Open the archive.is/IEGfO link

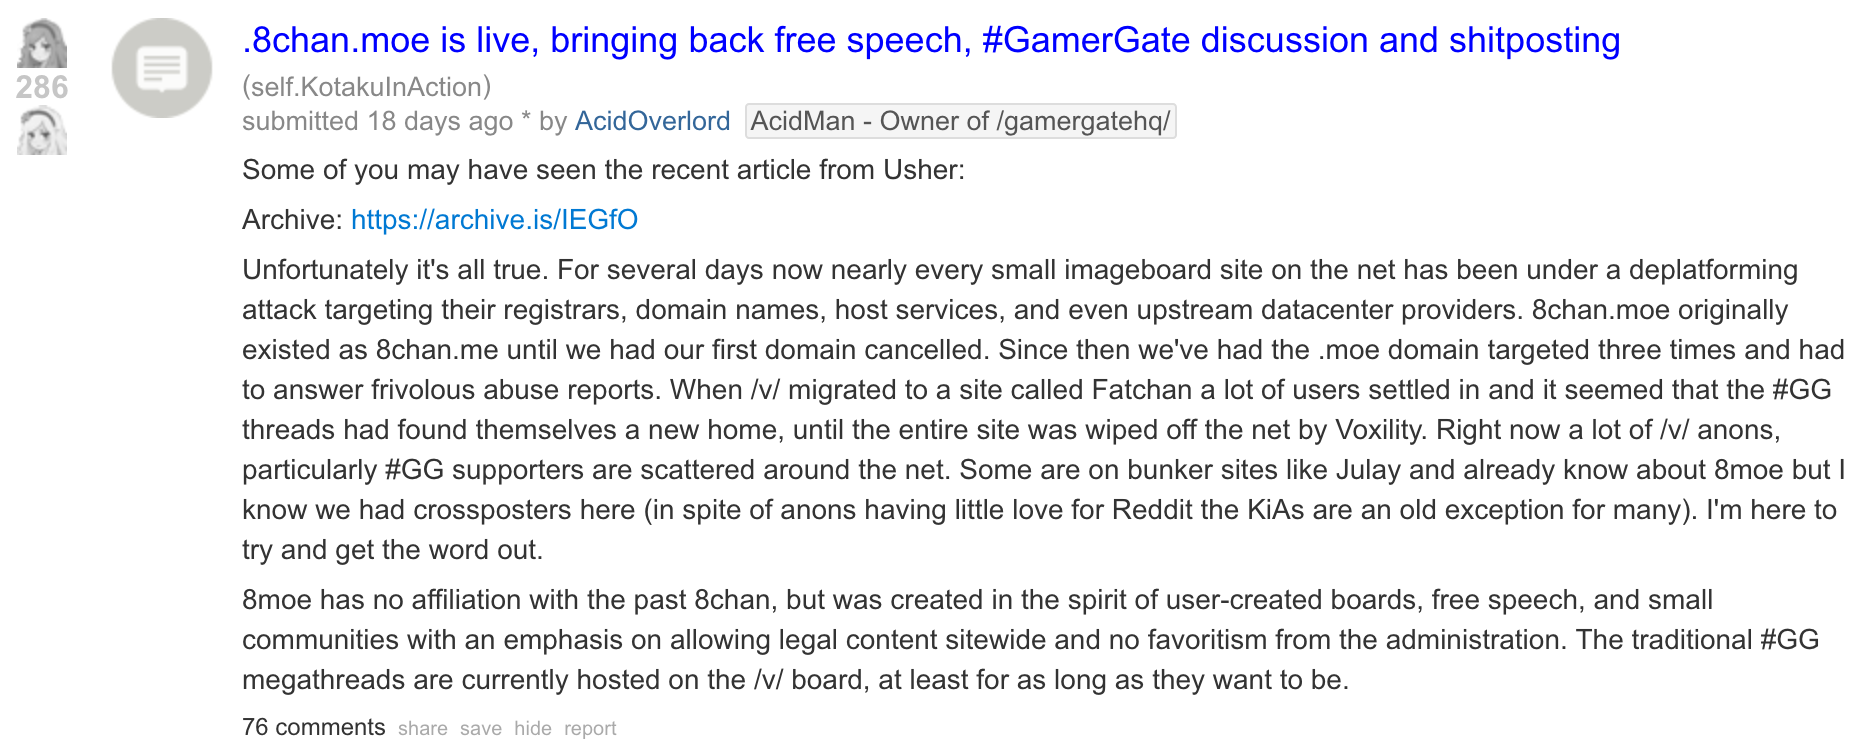[494, 219]
